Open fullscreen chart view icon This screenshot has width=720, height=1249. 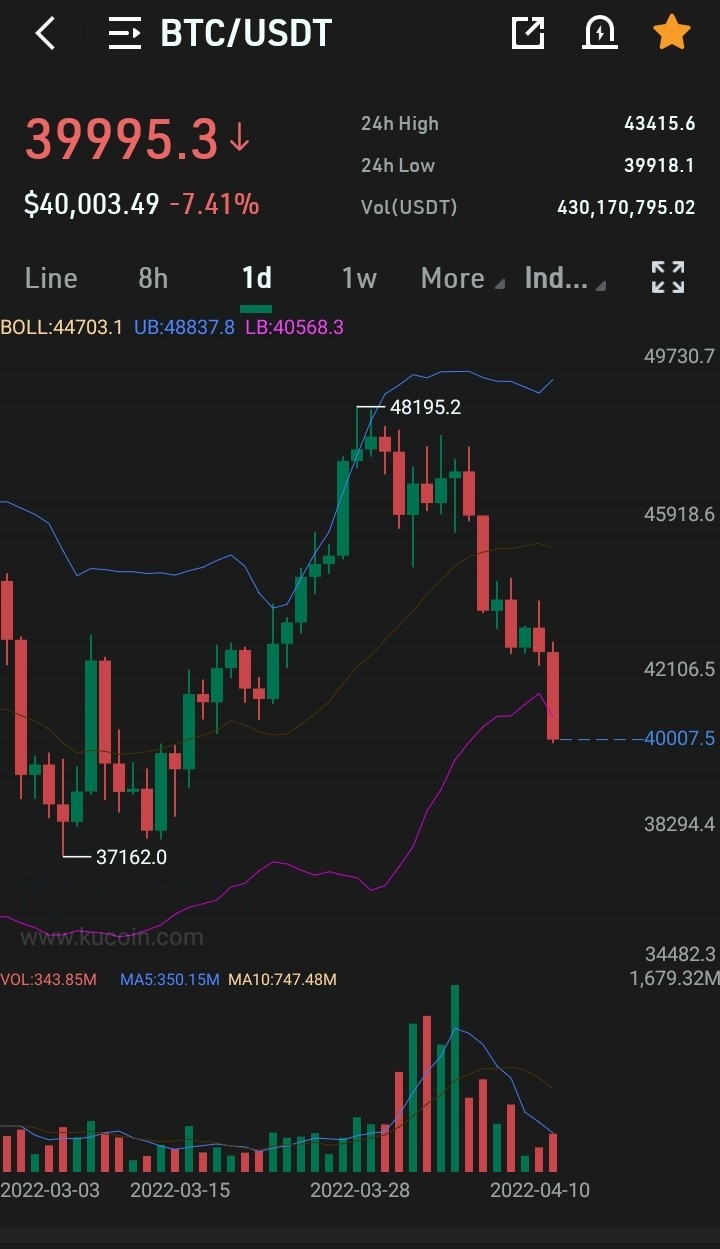(668, 277)
